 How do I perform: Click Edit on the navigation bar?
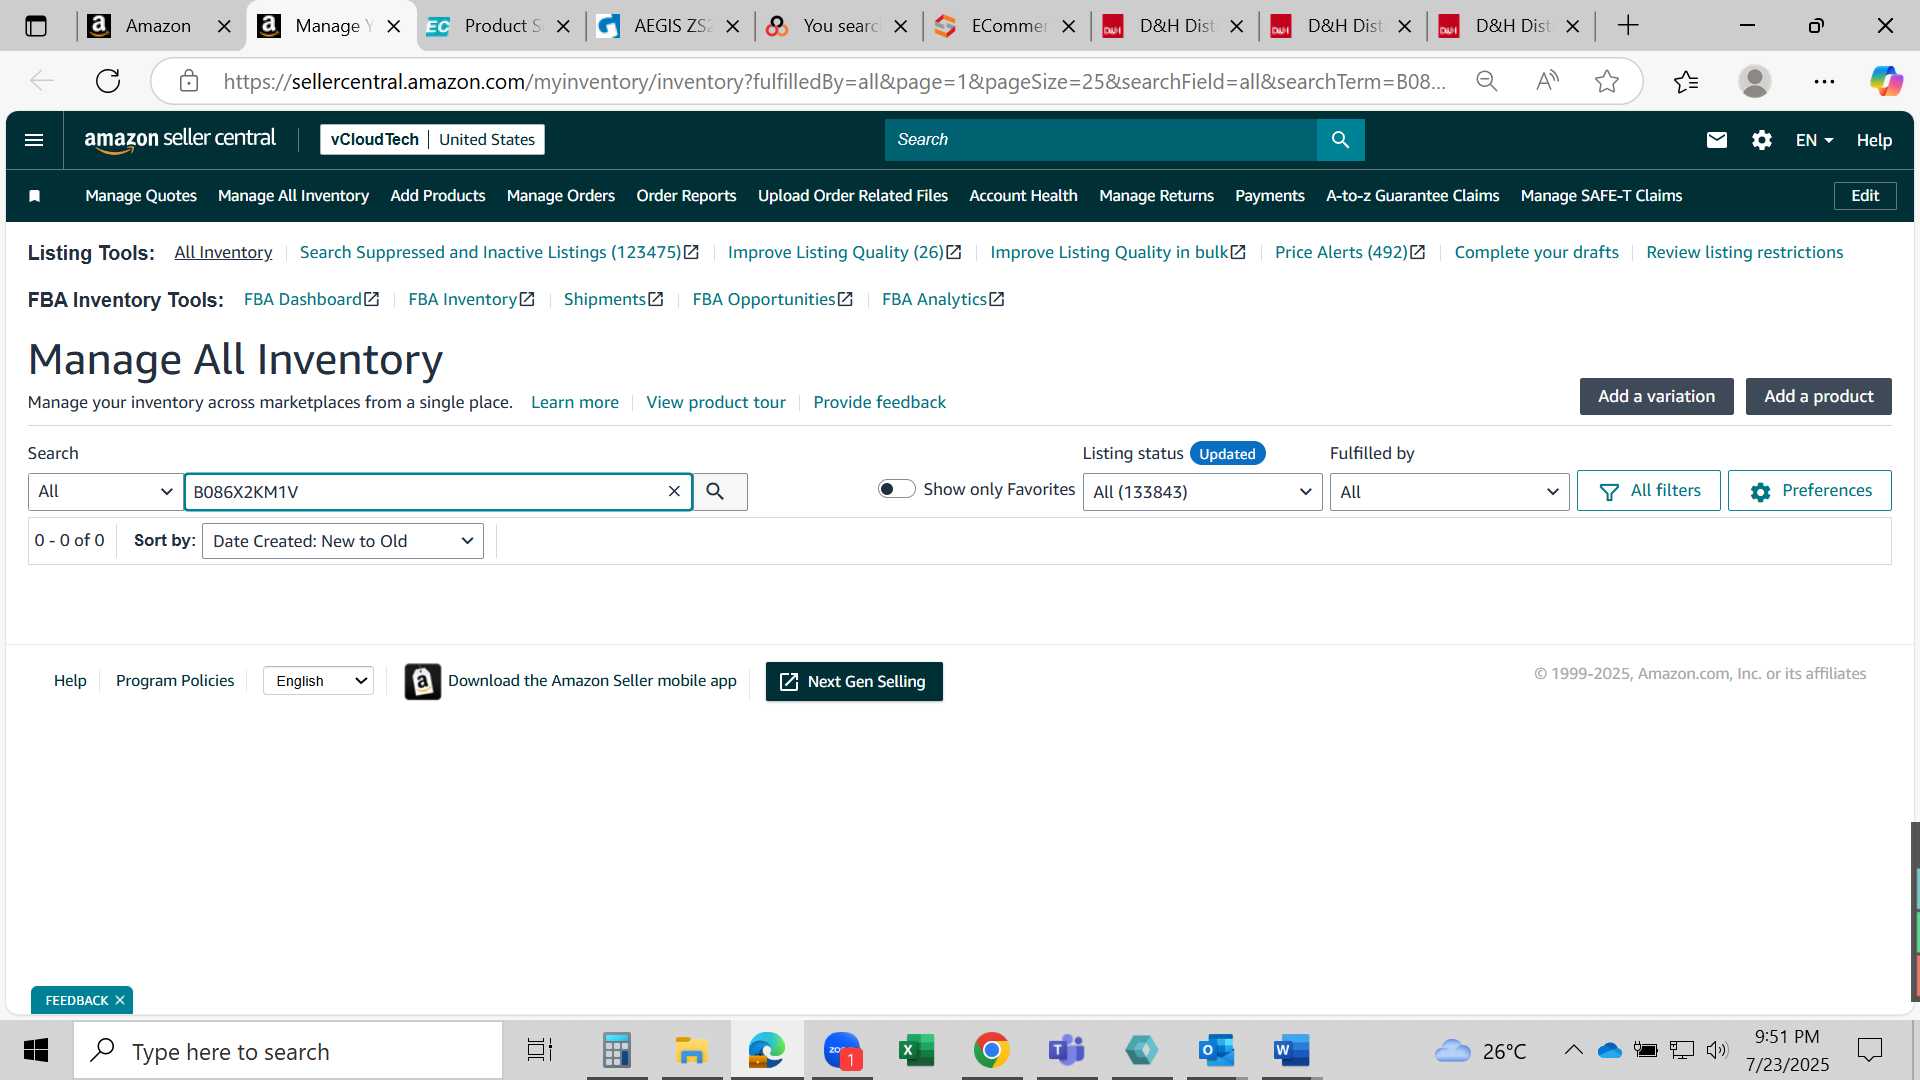1865,196
